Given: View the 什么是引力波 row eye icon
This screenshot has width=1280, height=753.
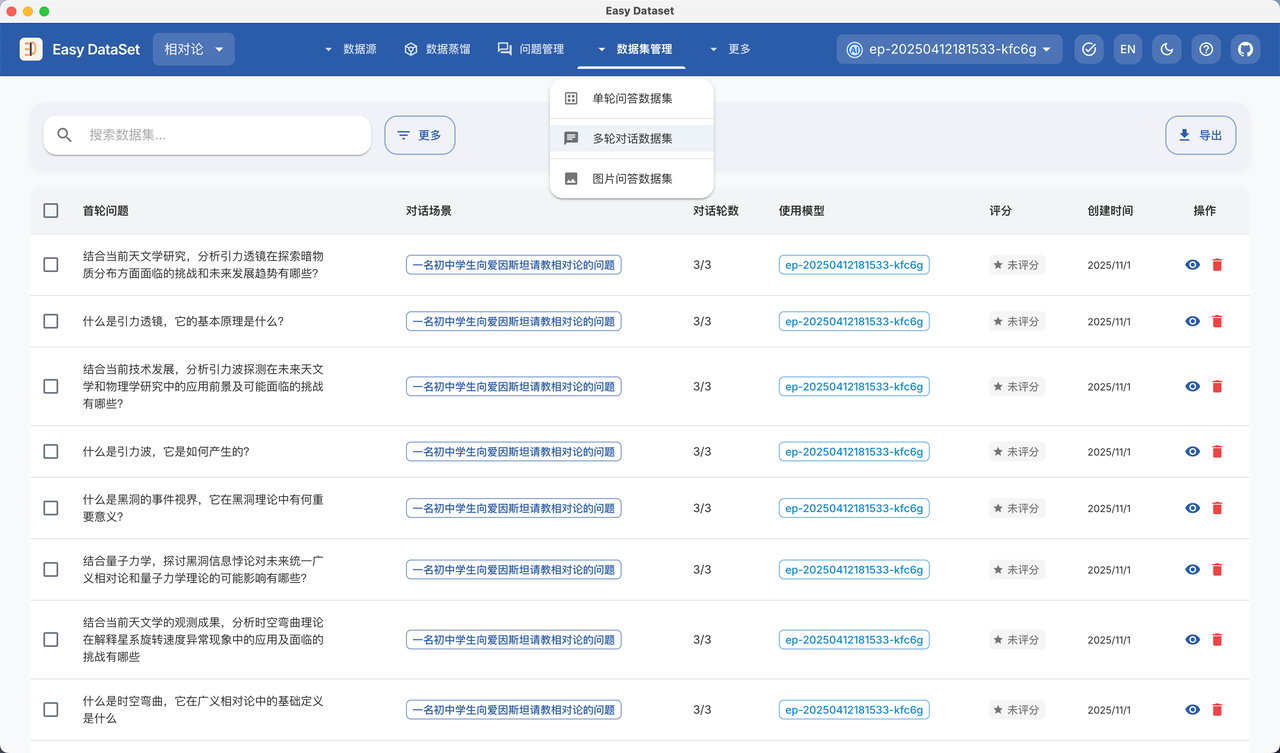Looking at the screenshot, I should tap(1192, 451).
